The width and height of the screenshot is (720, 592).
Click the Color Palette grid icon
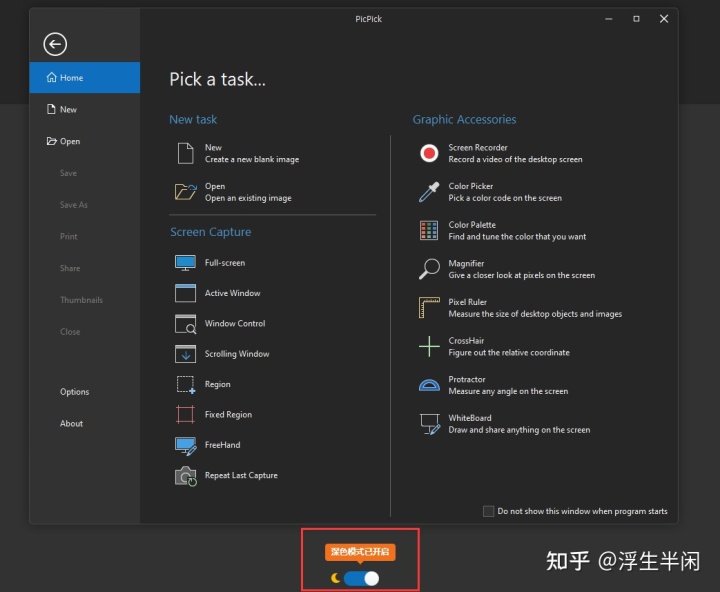[429, 231]
